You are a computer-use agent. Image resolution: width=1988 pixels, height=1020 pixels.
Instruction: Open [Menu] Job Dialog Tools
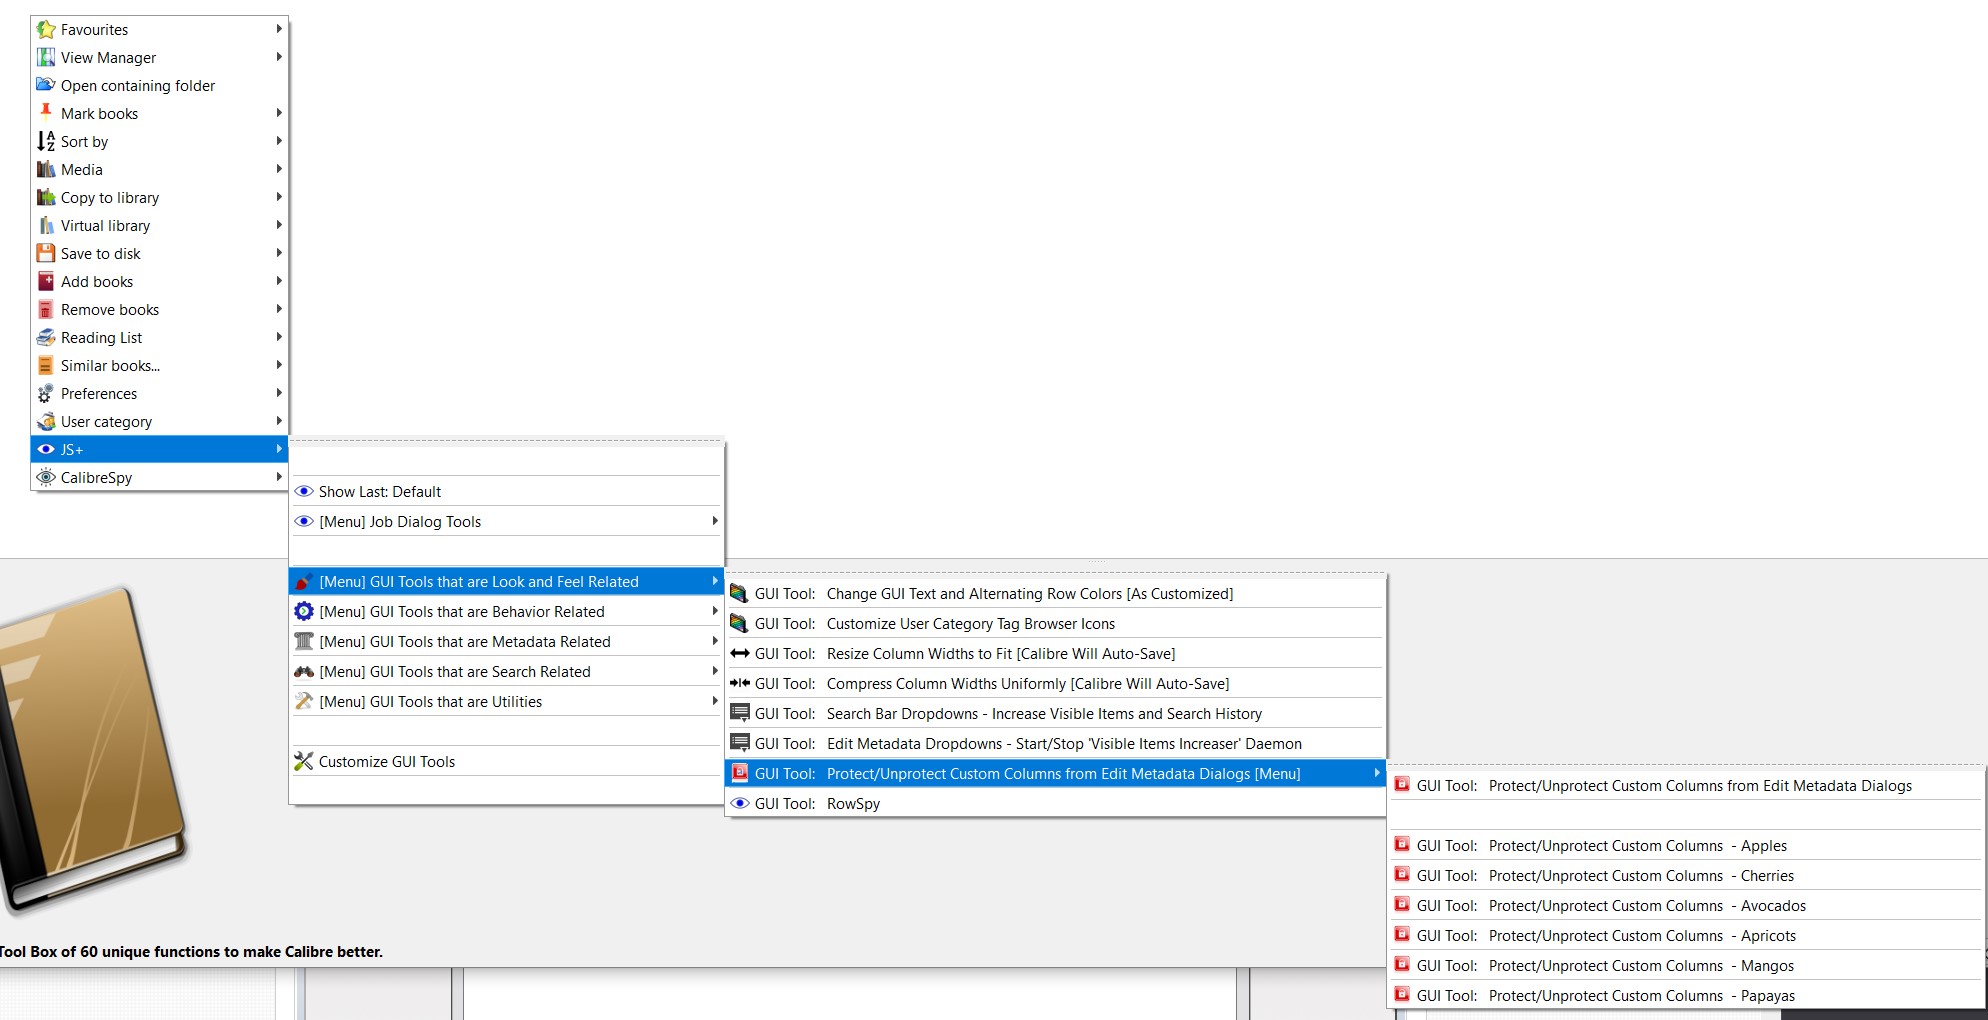point(506,522)
